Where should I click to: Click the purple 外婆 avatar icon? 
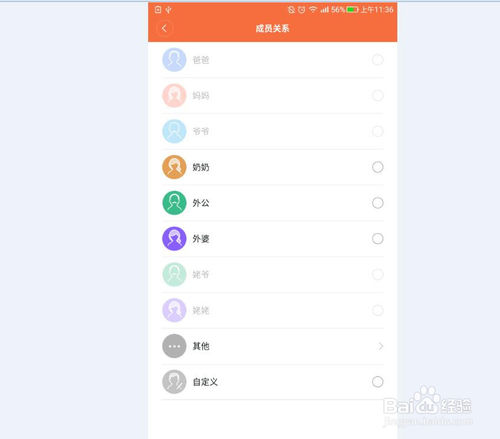point(174,239)
